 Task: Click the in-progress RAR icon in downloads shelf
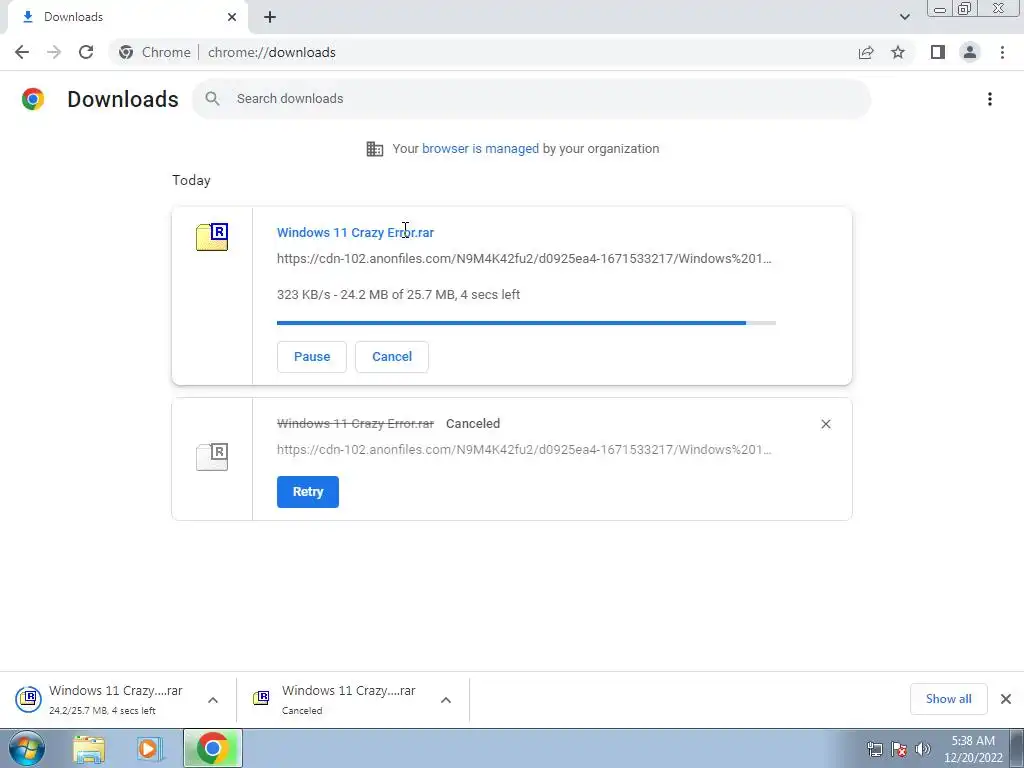click(x=29, y=699)
